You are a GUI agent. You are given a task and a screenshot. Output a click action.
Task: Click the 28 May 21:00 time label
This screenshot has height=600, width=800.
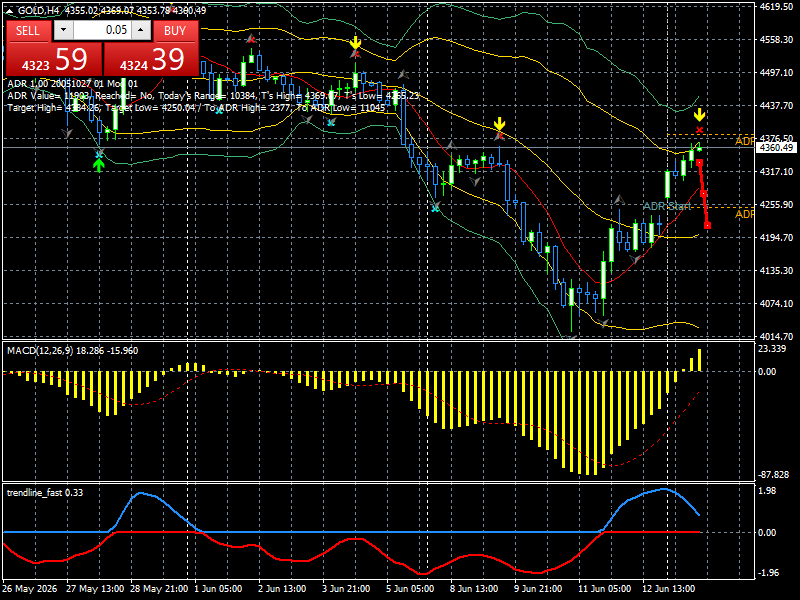pyautogui.click(x=159, y=588)
